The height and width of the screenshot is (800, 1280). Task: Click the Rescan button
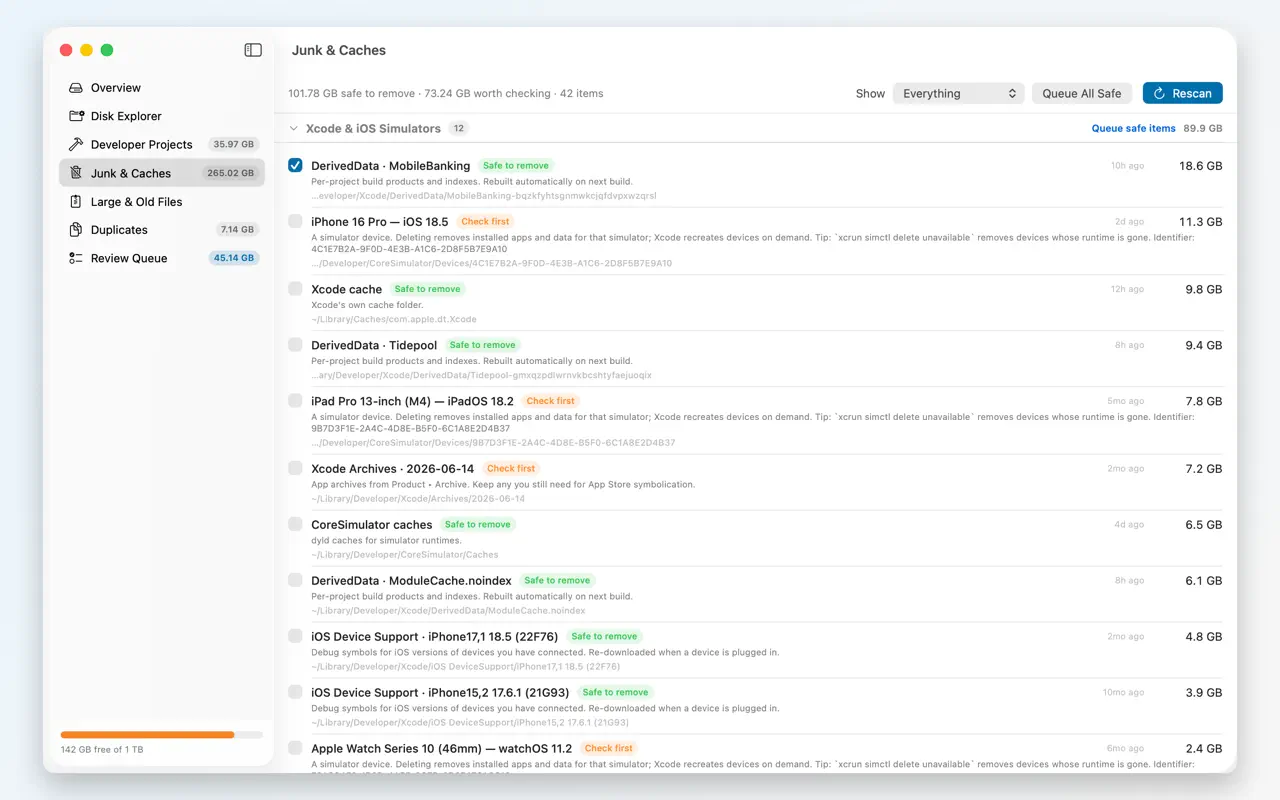pyautogui.click(x=1182, y=93)
